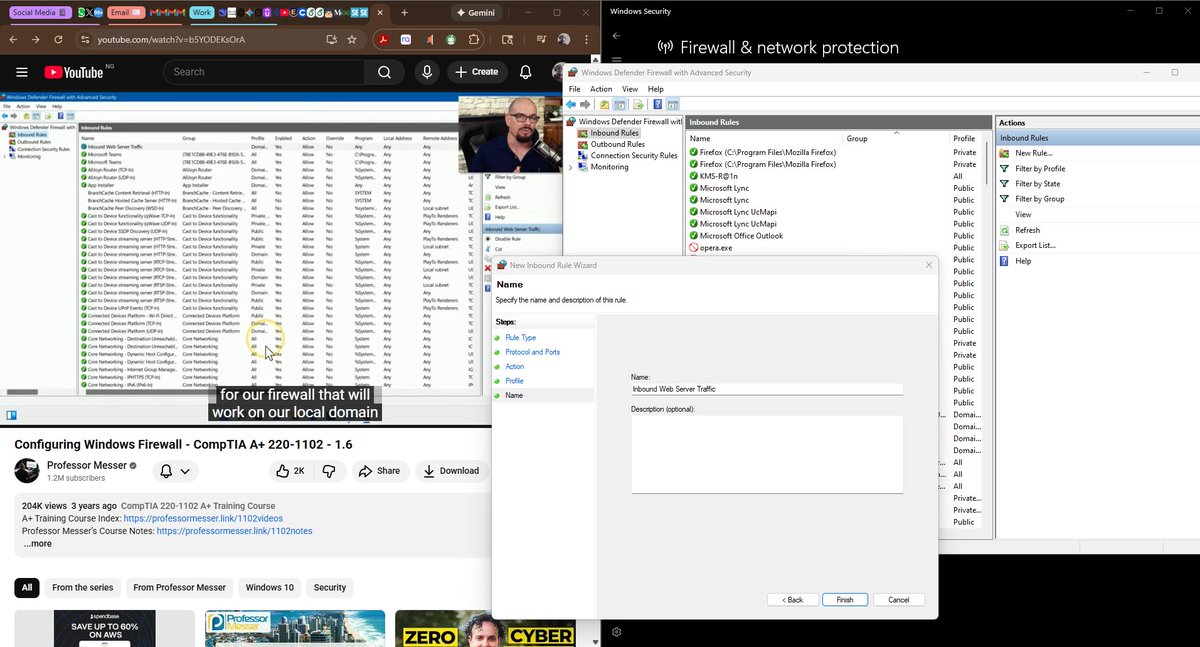The image size is (1200, 647).
Task: Click the Download button under the video
Action: (451, 471)
